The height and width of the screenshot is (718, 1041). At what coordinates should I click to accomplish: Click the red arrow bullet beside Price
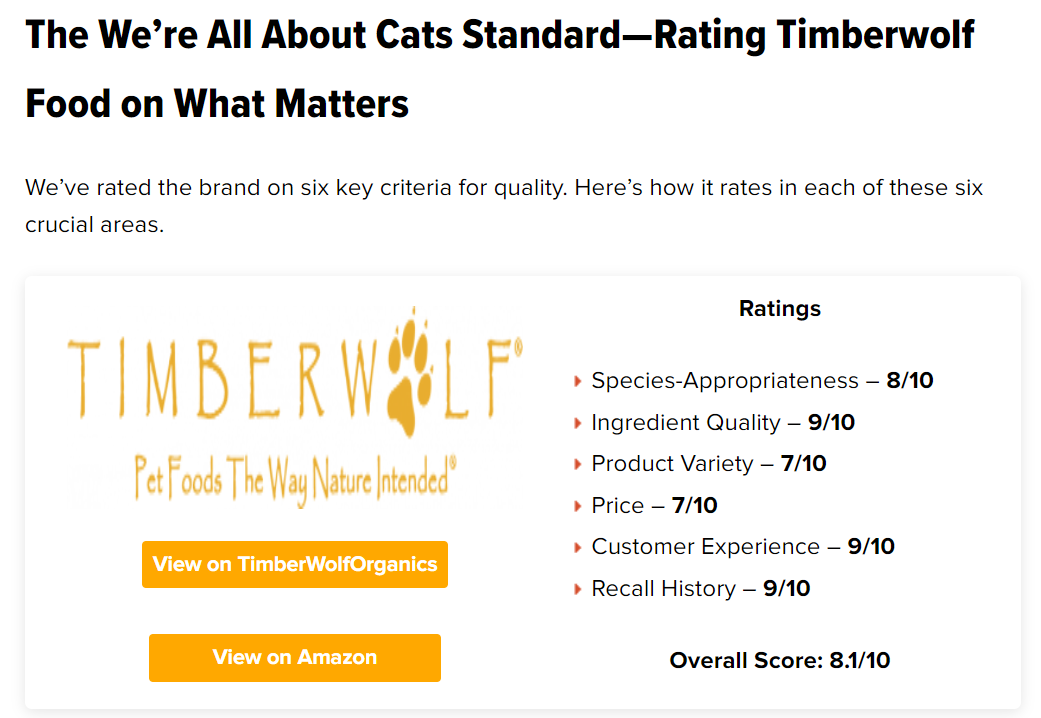pos(578,506)
